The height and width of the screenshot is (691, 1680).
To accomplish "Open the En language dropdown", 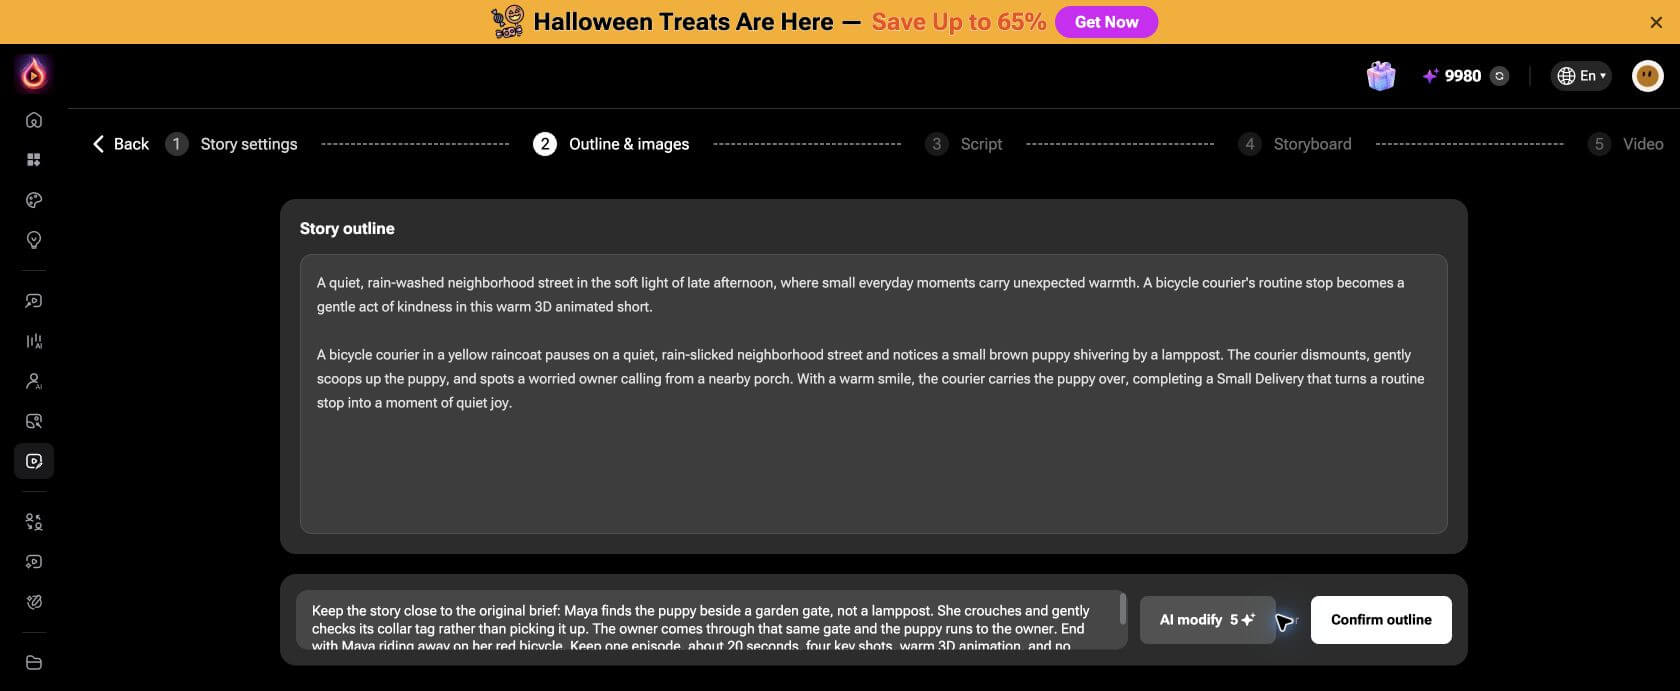I will pyautogui.click(x=1581, y=76).
